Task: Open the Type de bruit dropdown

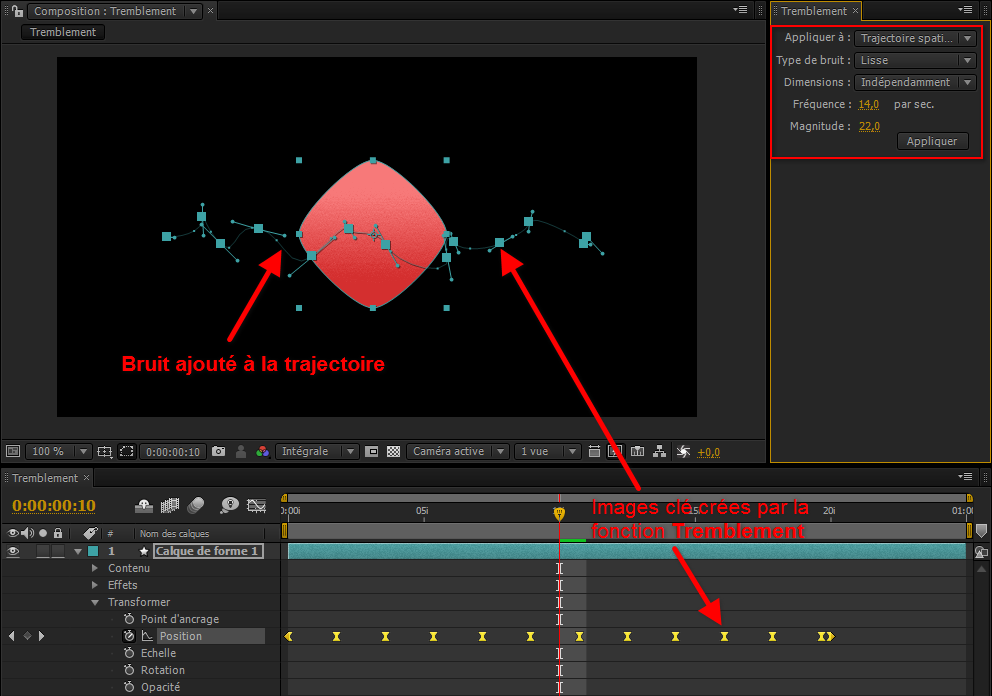Action: click(915, 60)
